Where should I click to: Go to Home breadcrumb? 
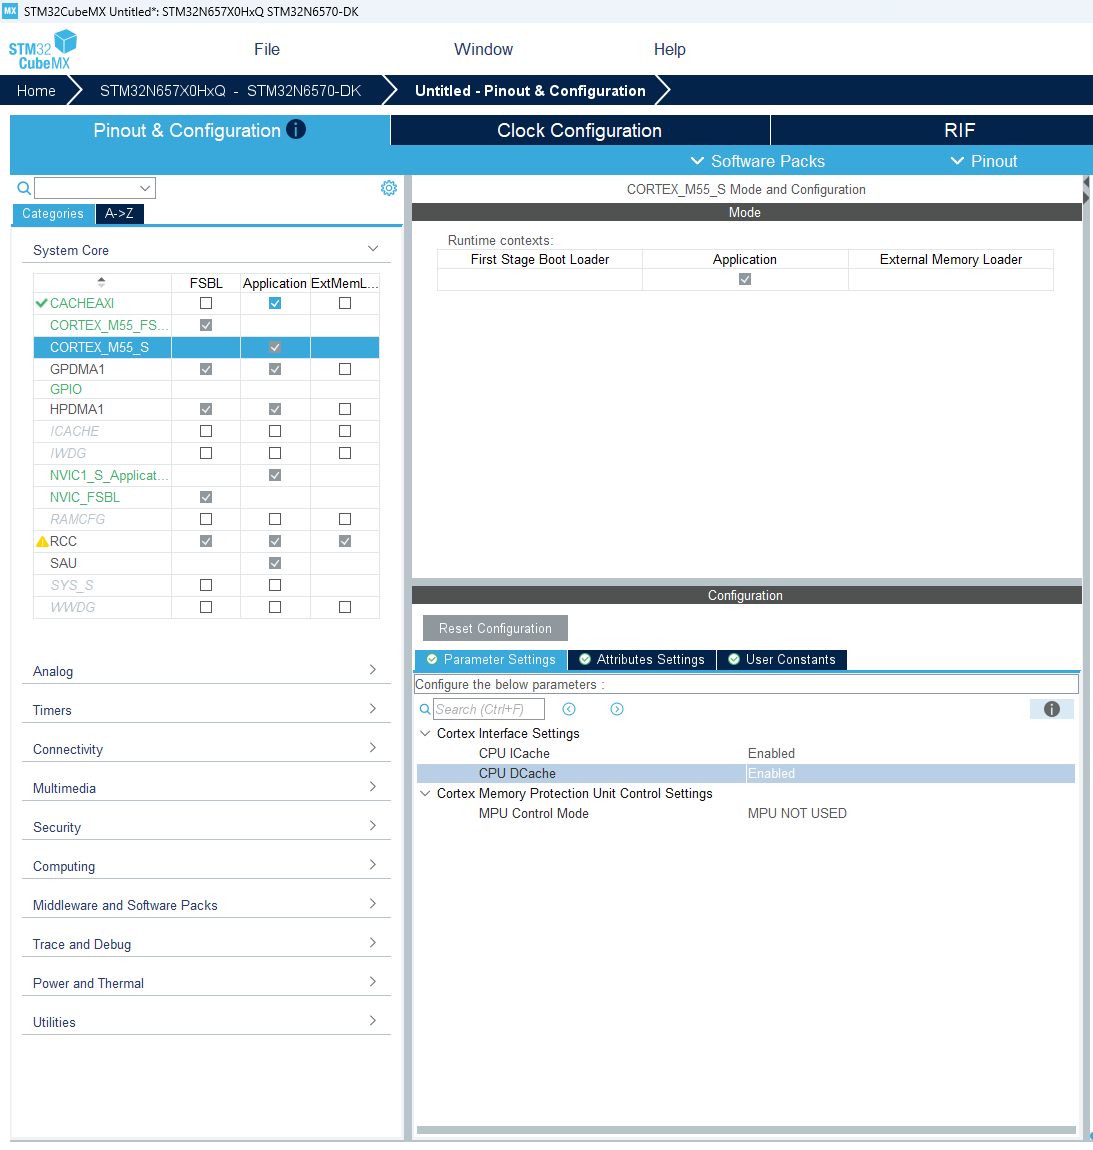pyautogui.click(x=36, y=91)
